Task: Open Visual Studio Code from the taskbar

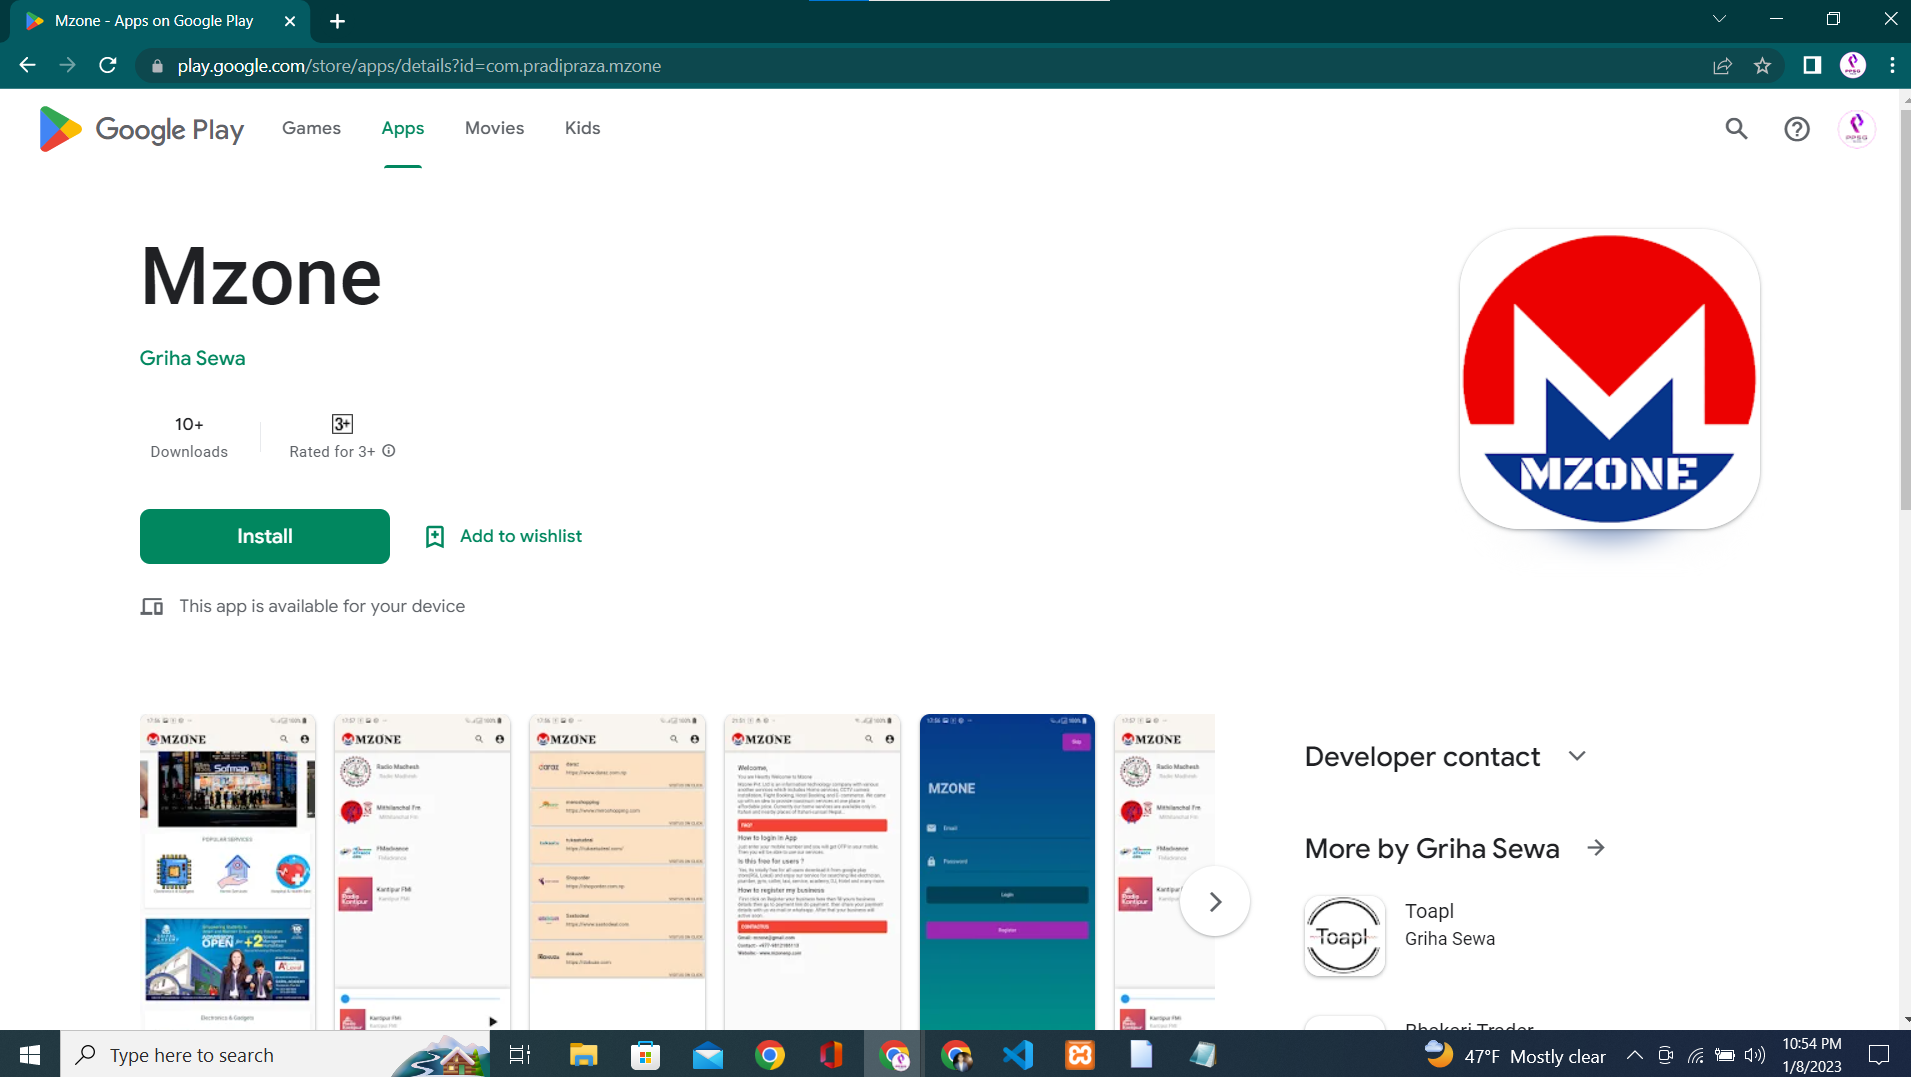Action: (1017, 1055)
